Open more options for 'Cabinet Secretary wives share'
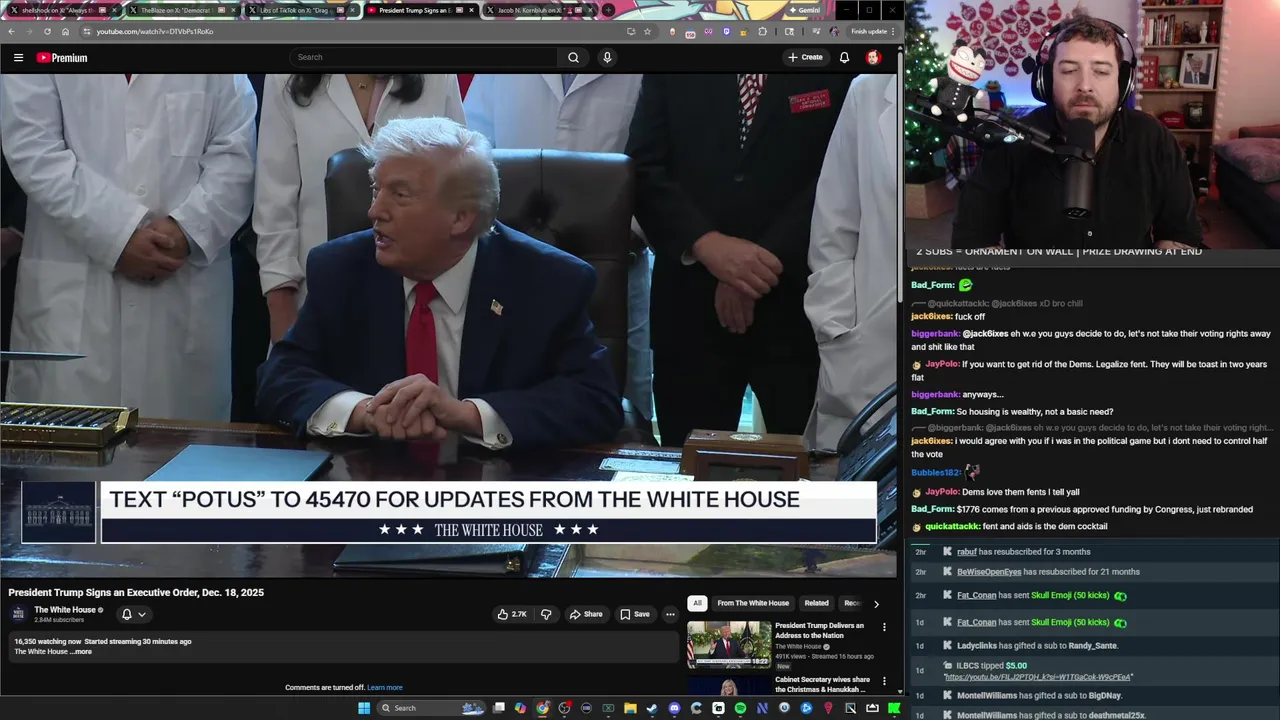The width and height of the screenshot is (1280, 720). click(884, 681)
